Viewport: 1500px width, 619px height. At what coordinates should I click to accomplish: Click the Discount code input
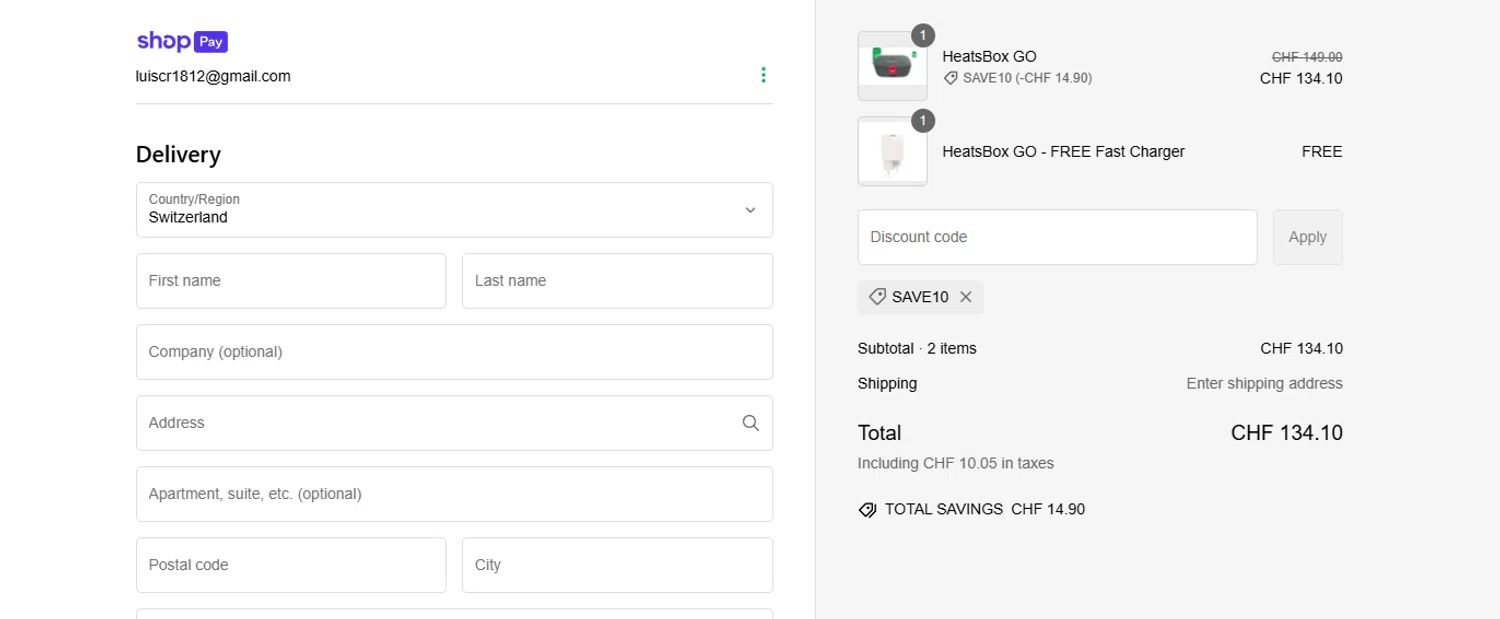tap(1057, 237)
